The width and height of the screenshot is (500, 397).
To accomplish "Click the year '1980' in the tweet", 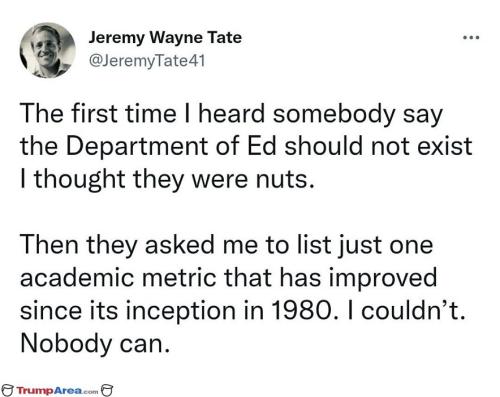I will pyautogui.click(x=304, y=311).
